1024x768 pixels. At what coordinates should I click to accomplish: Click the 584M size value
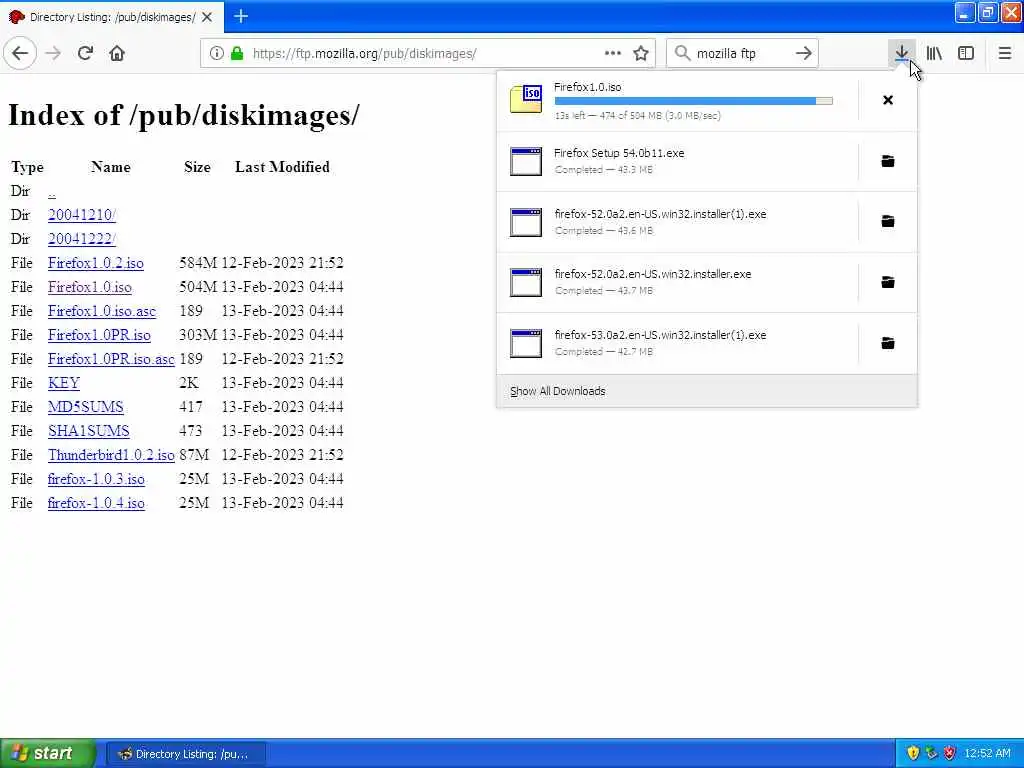point(198,263)
